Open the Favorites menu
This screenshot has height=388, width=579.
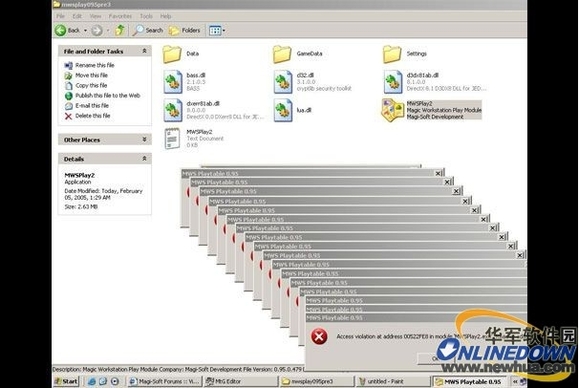point(120,16)
